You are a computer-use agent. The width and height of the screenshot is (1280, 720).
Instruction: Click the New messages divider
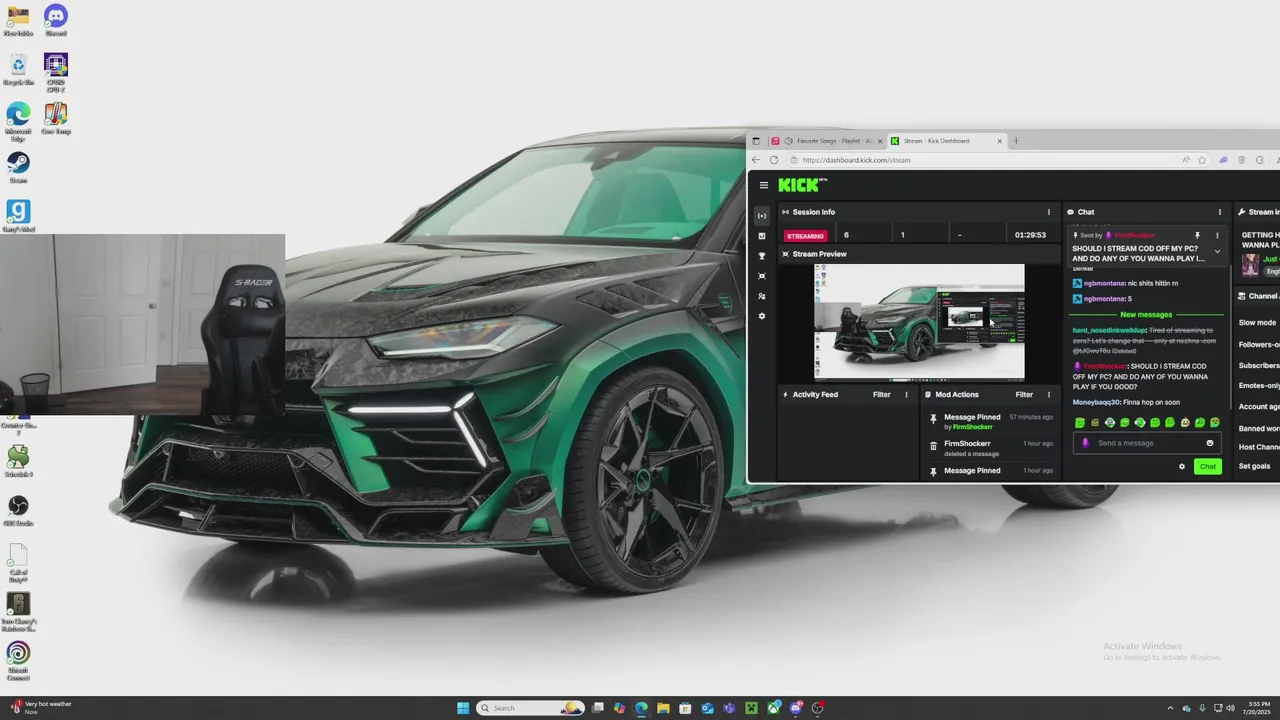point(1146,315)
